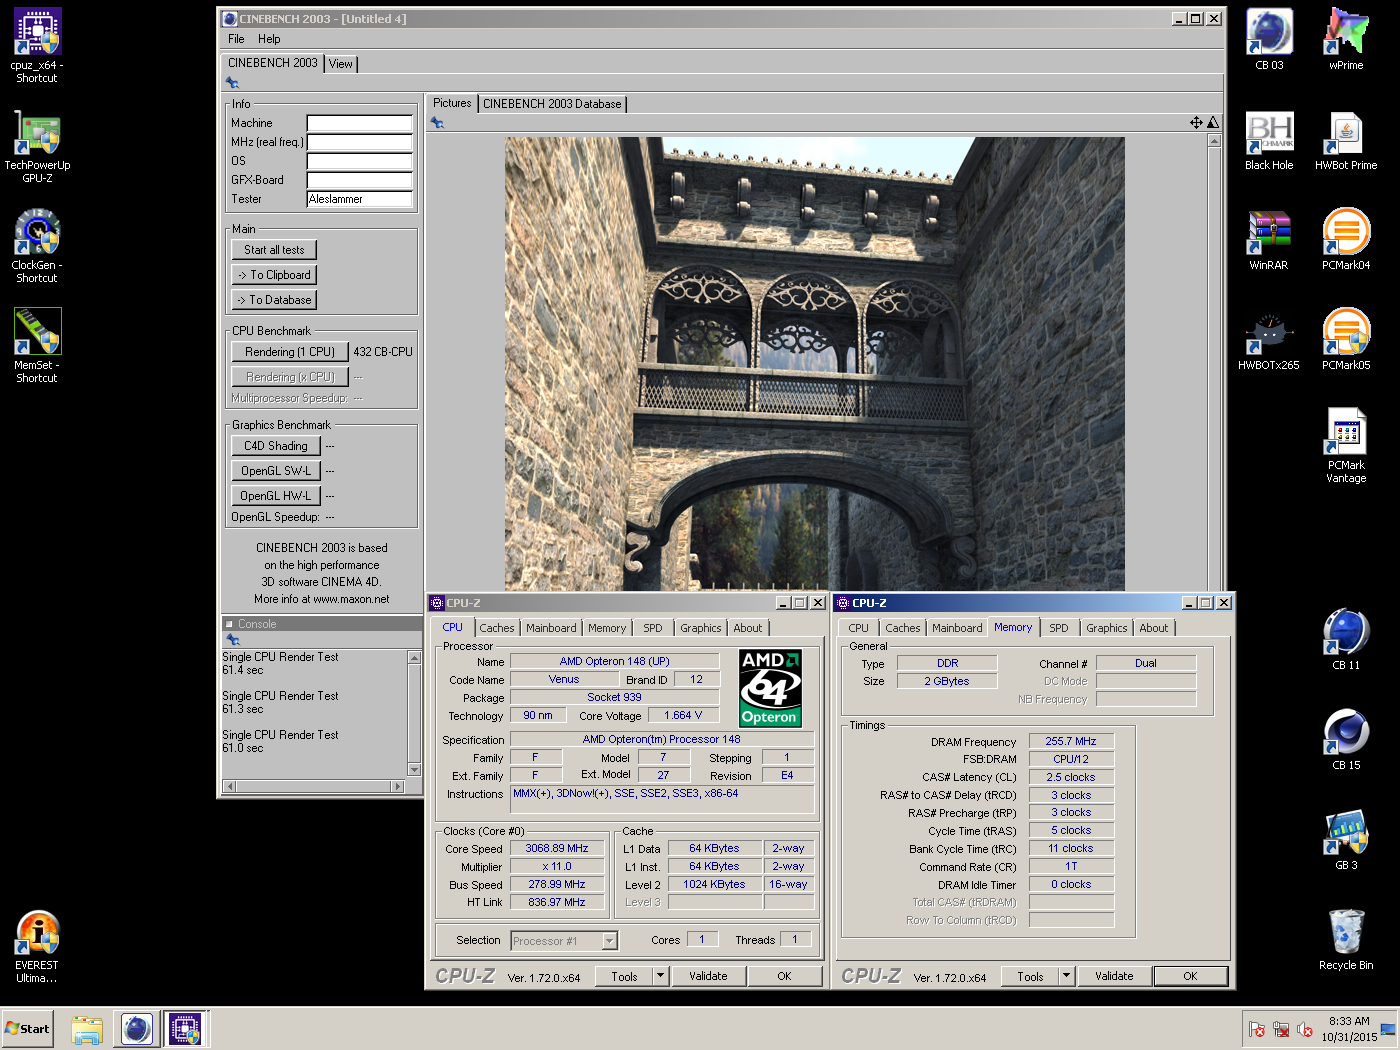Click the Start all tests button
Image resolution: width=1400 pixels, height=1050 pixels.
tap(274, 250)
